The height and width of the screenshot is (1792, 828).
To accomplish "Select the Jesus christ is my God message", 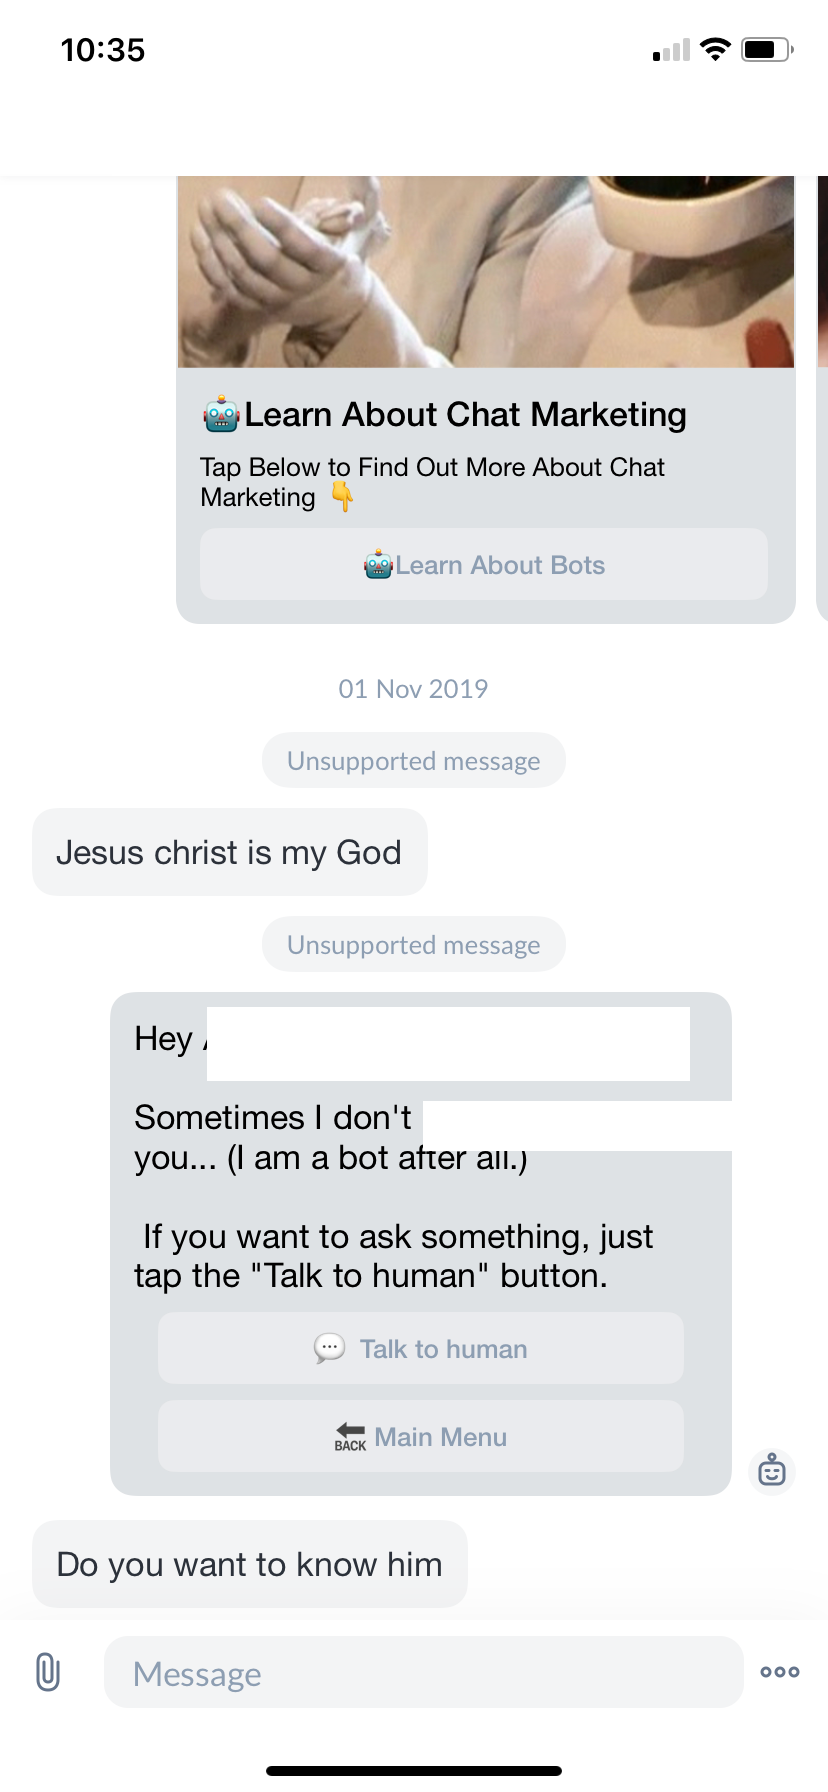I will (x=229, y=851).
